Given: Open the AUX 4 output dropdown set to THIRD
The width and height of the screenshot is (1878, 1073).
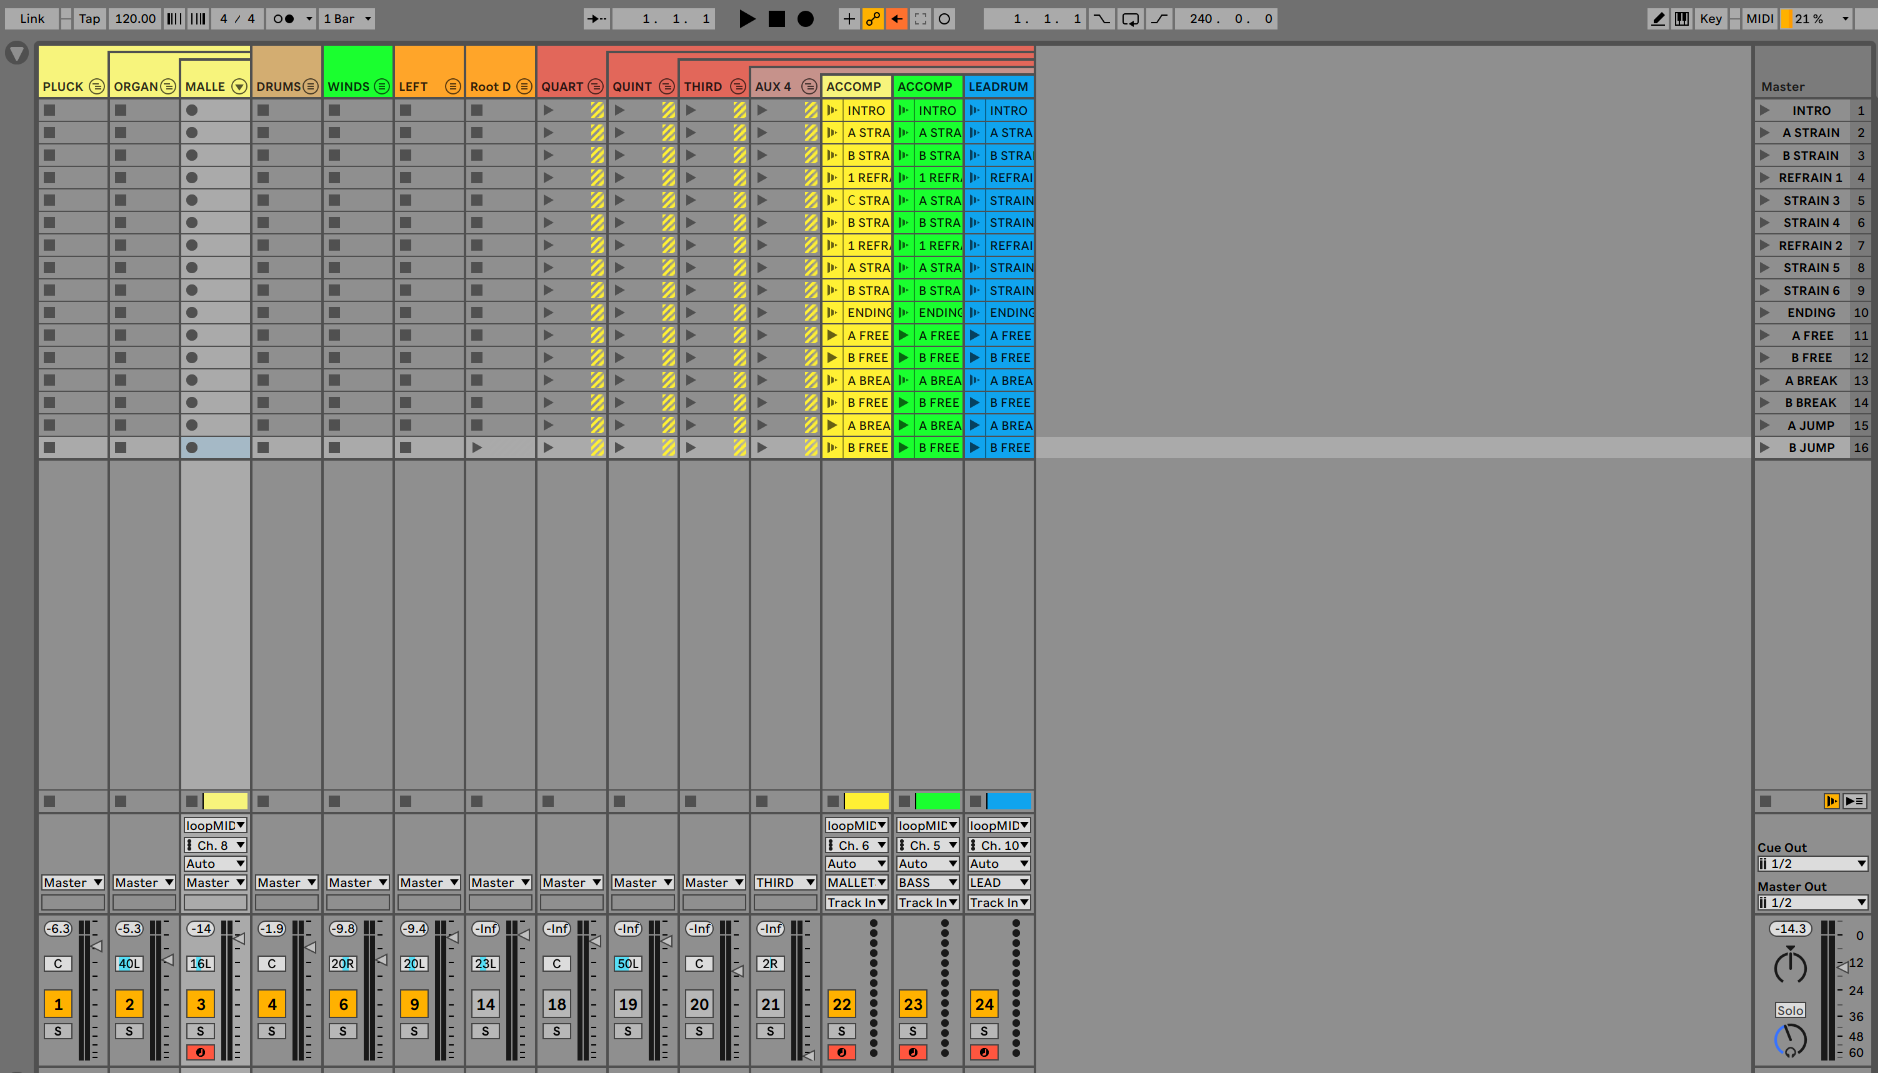Looking at the screenshot, I should [785, 883].
